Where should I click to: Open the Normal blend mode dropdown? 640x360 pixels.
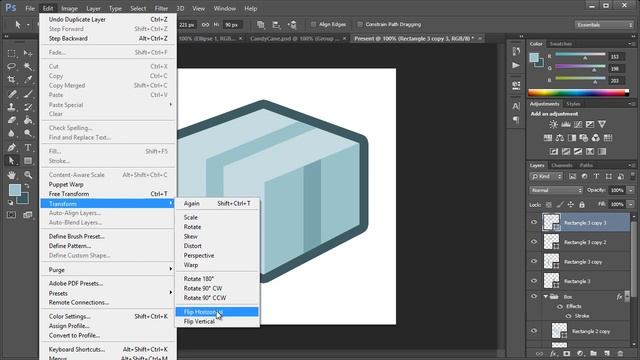556,190
